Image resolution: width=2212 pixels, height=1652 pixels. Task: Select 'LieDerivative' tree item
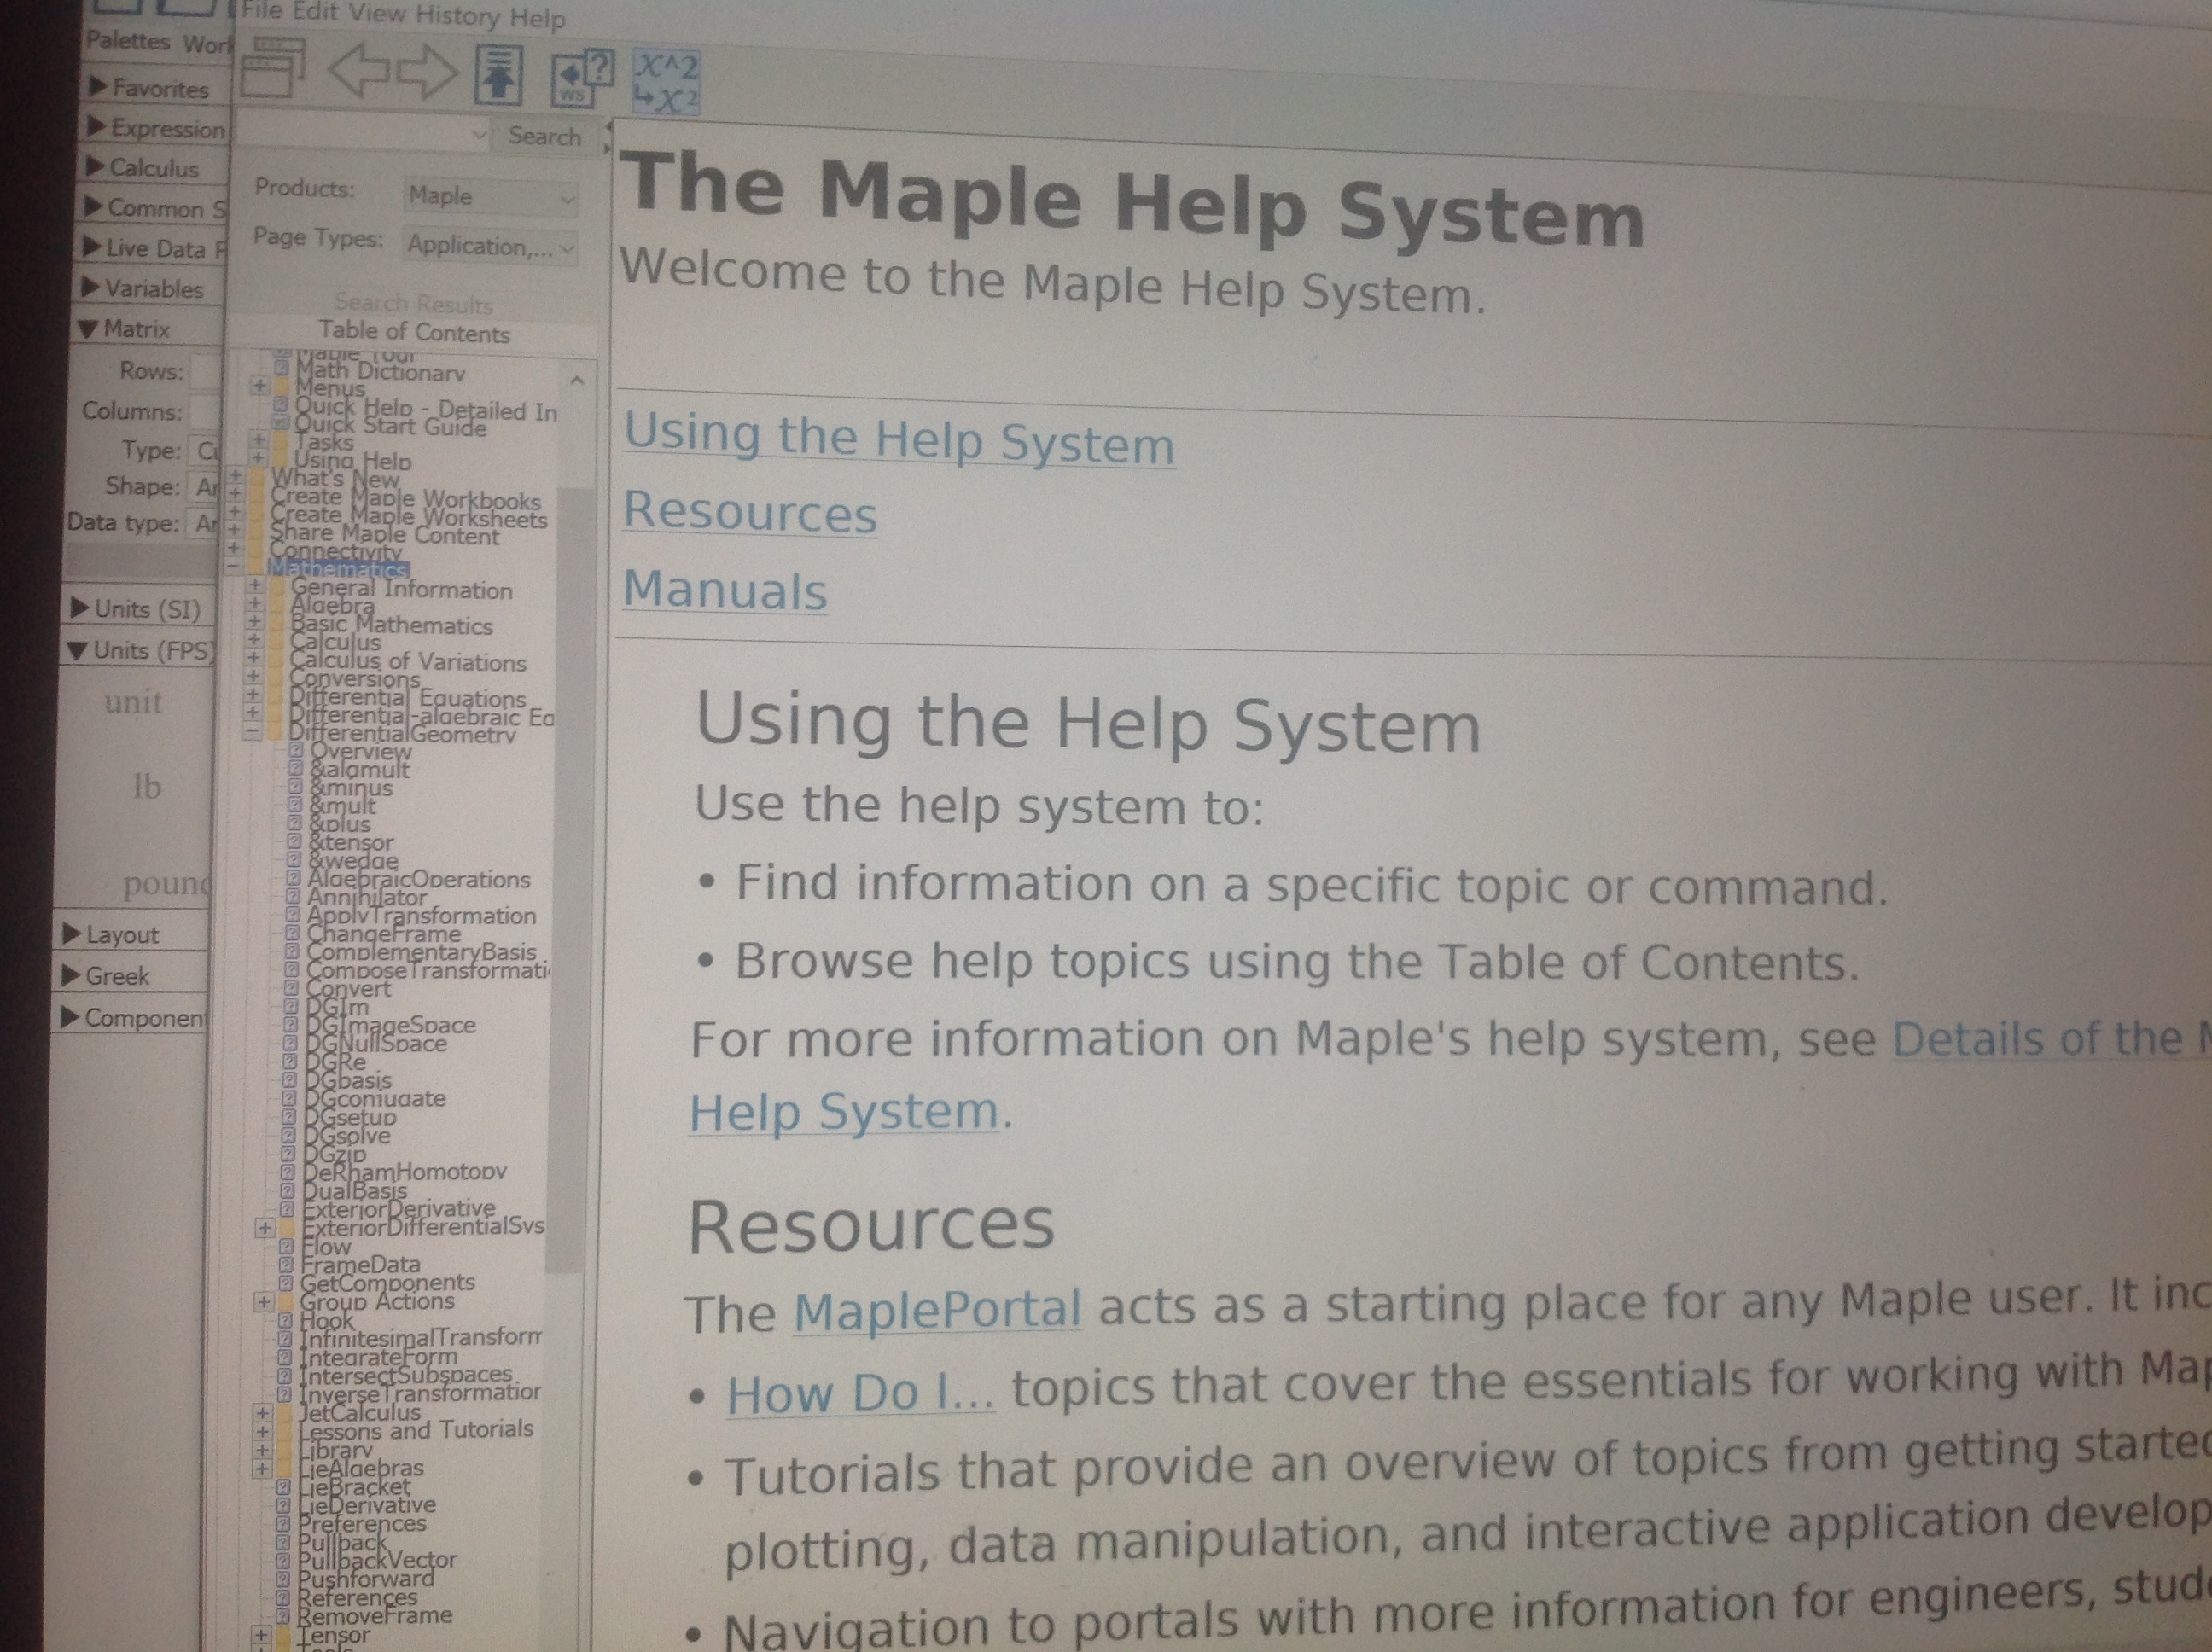(x=367, y=1505)
